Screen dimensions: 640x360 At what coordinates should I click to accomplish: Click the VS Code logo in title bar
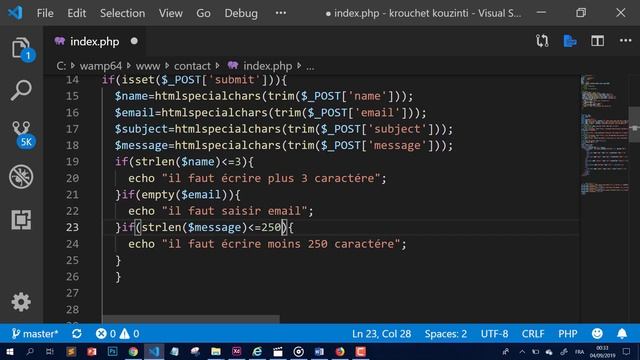pos(15,13)
